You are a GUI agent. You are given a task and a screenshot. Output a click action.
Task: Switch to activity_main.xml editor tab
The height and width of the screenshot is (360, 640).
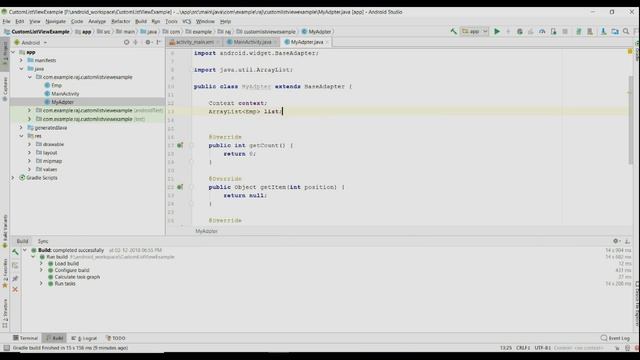(x=195, y=42)
